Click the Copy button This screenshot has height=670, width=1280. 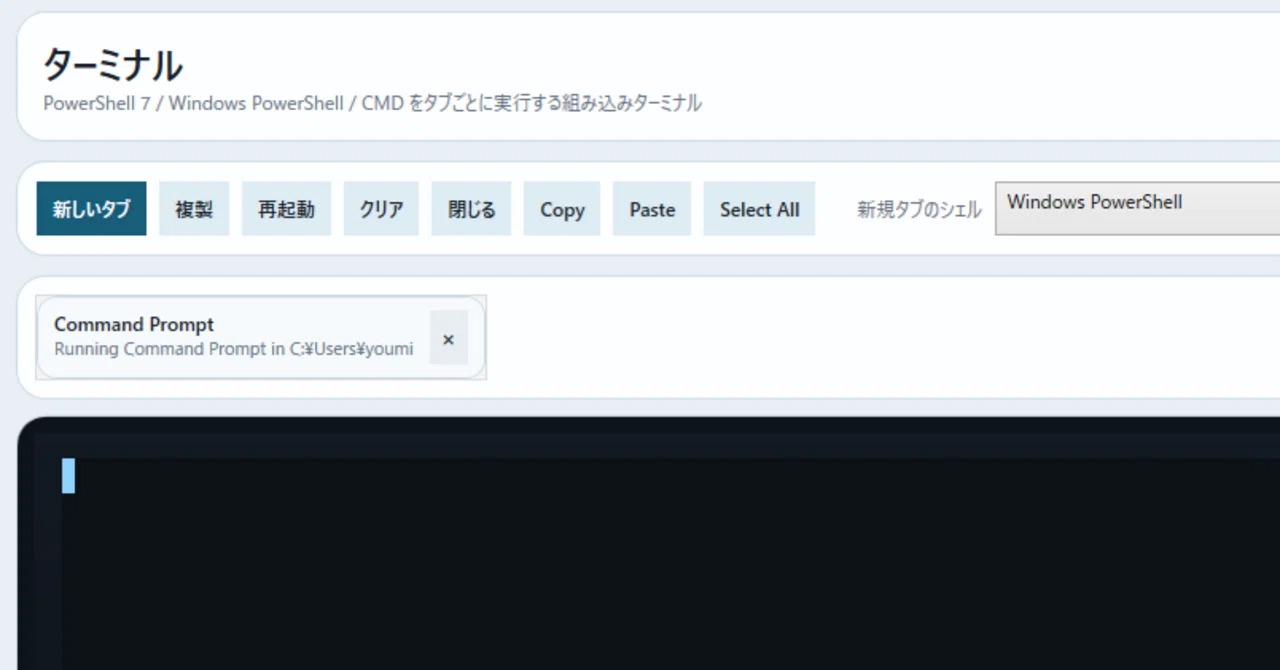tap(562, 209)
